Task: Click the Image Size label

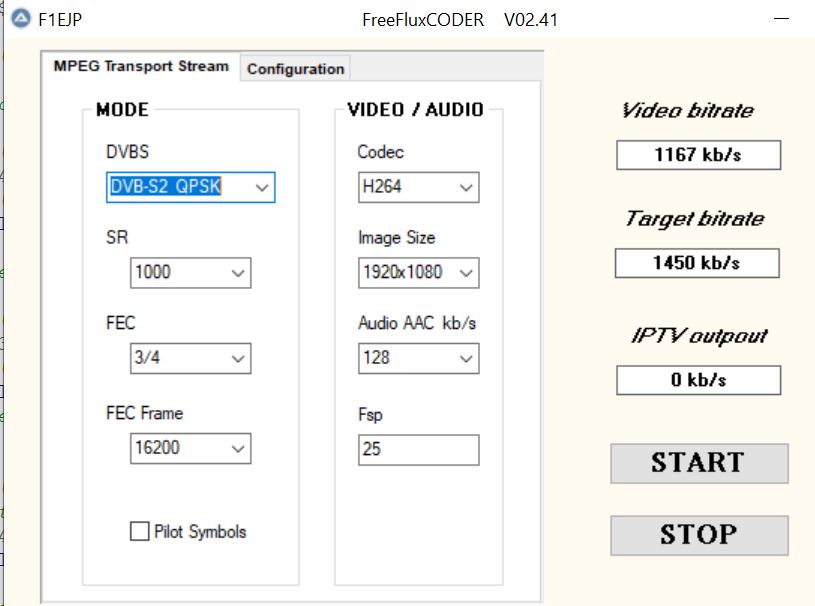Action: pyautogui.click(x=397, y=238)
